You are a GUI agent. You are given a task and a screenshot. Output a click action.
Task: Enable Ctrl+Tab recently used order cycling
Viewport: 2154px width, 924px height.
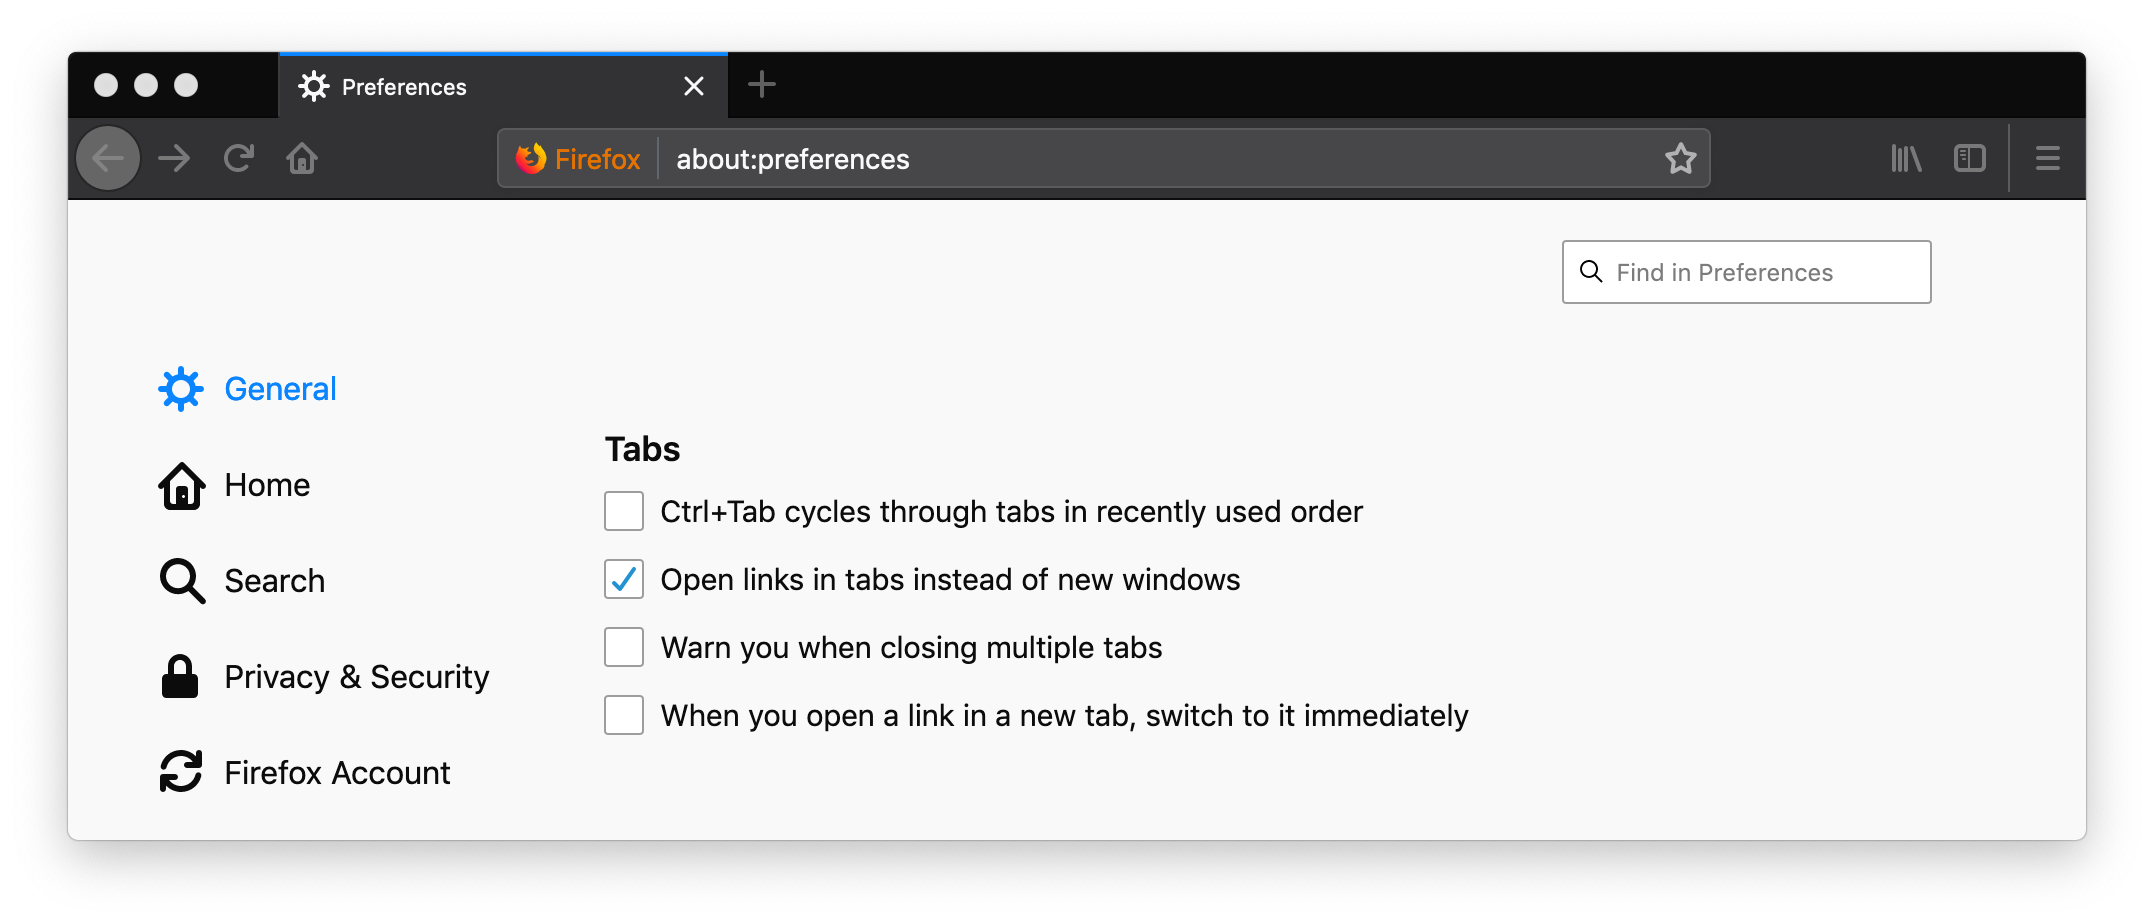pos(624,511)
